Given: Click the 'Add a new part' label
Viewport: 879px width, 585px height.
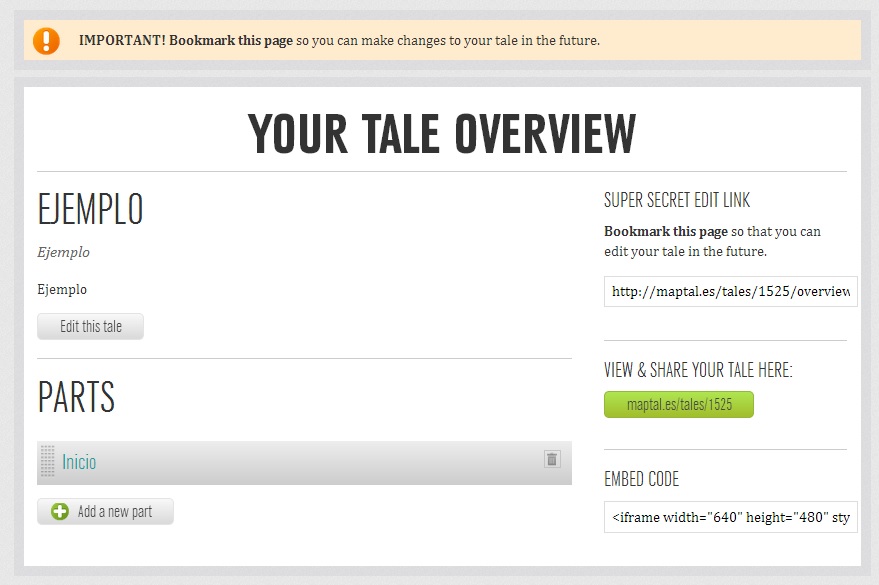Looking at the screenshot, I should coord(115,512).
